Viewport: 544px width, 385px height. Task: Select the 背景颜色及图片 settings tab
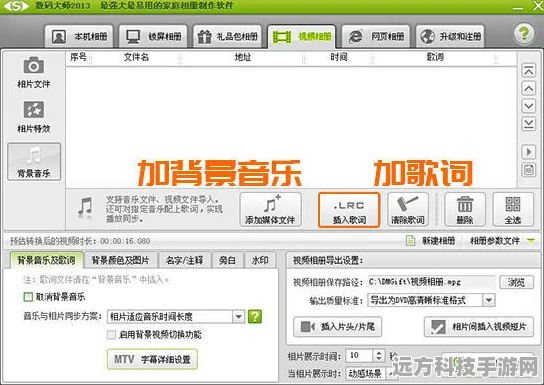click(x=120, y=260)
